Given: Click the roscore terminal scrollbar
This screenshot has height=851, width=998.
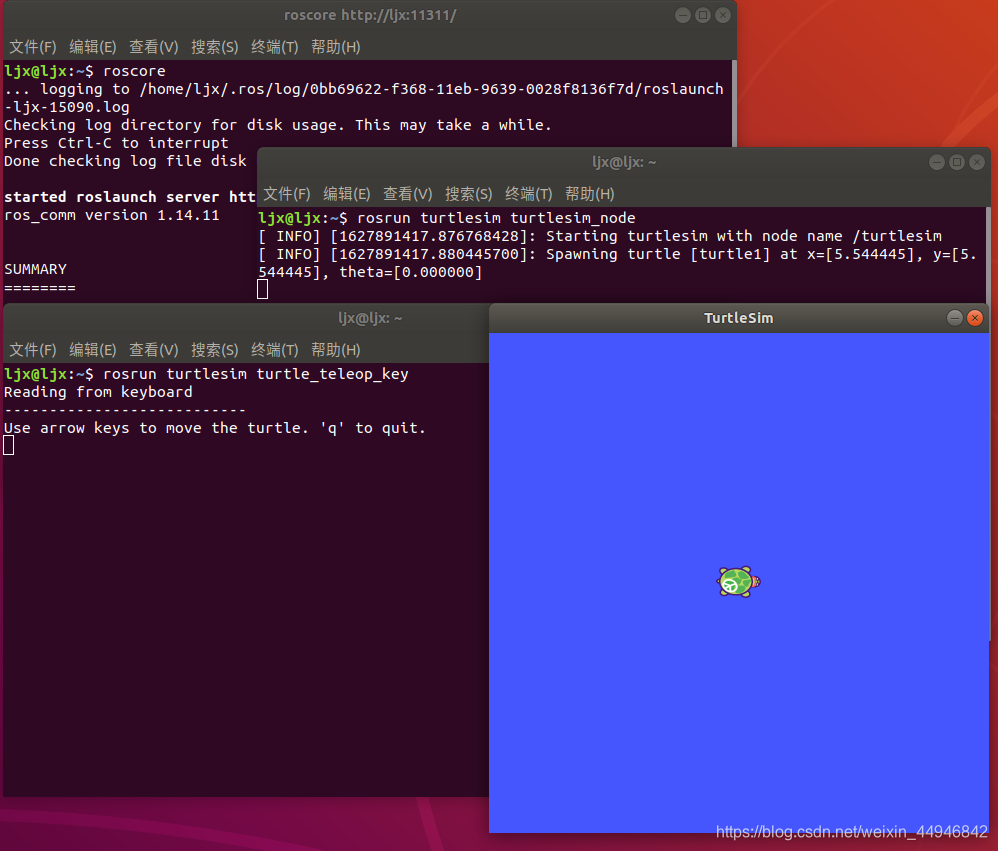Looking at the screenshot, I should point(734,102).
